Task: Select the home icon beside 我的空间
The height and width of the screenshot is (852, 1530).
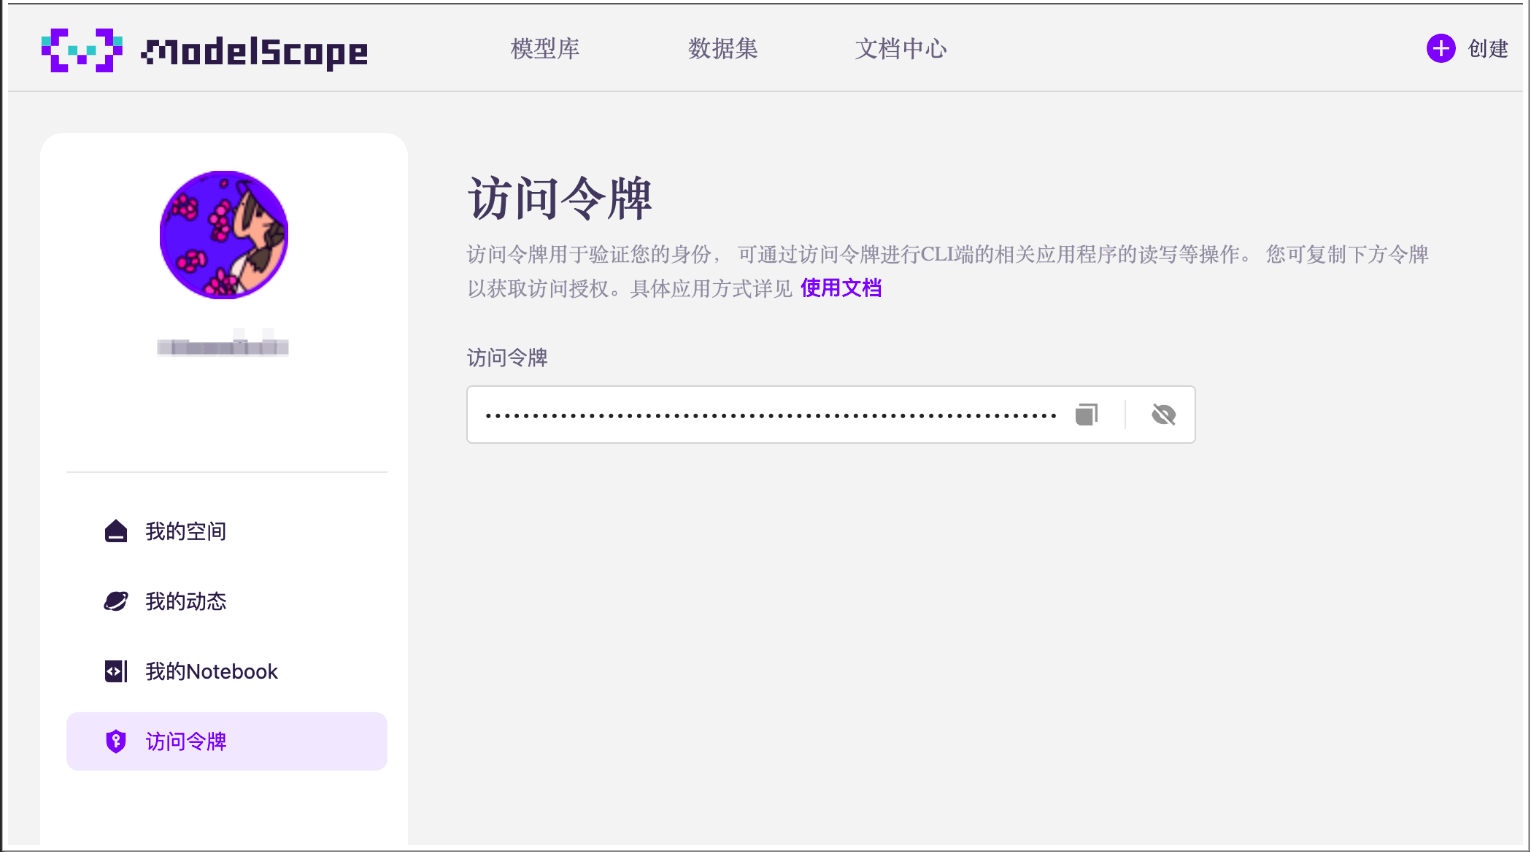Action: pyautogui.click(x=115, y=531)
